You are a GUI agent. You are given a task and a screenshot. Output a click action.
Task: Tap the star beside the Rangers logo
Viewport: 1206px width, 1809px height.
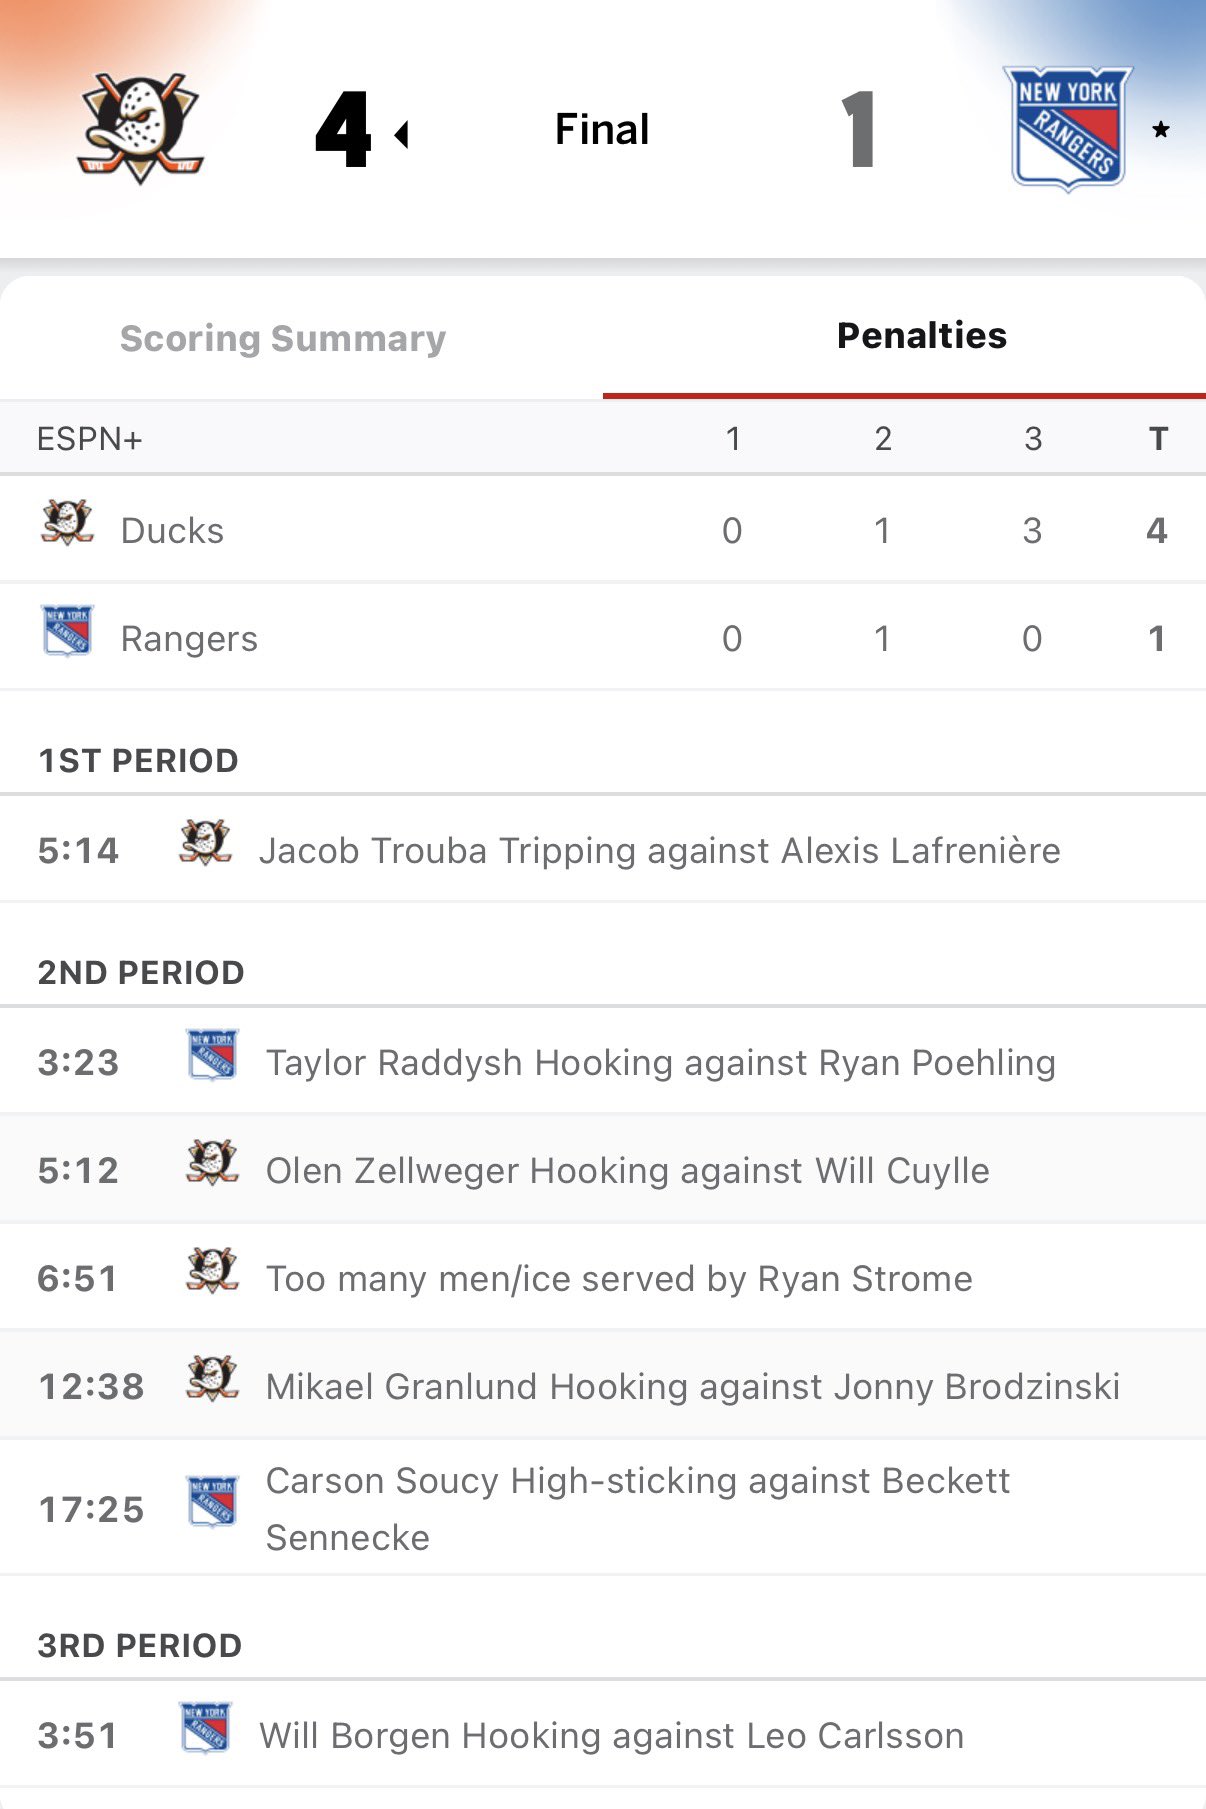pyautogui.click(x=1160, y=130)
